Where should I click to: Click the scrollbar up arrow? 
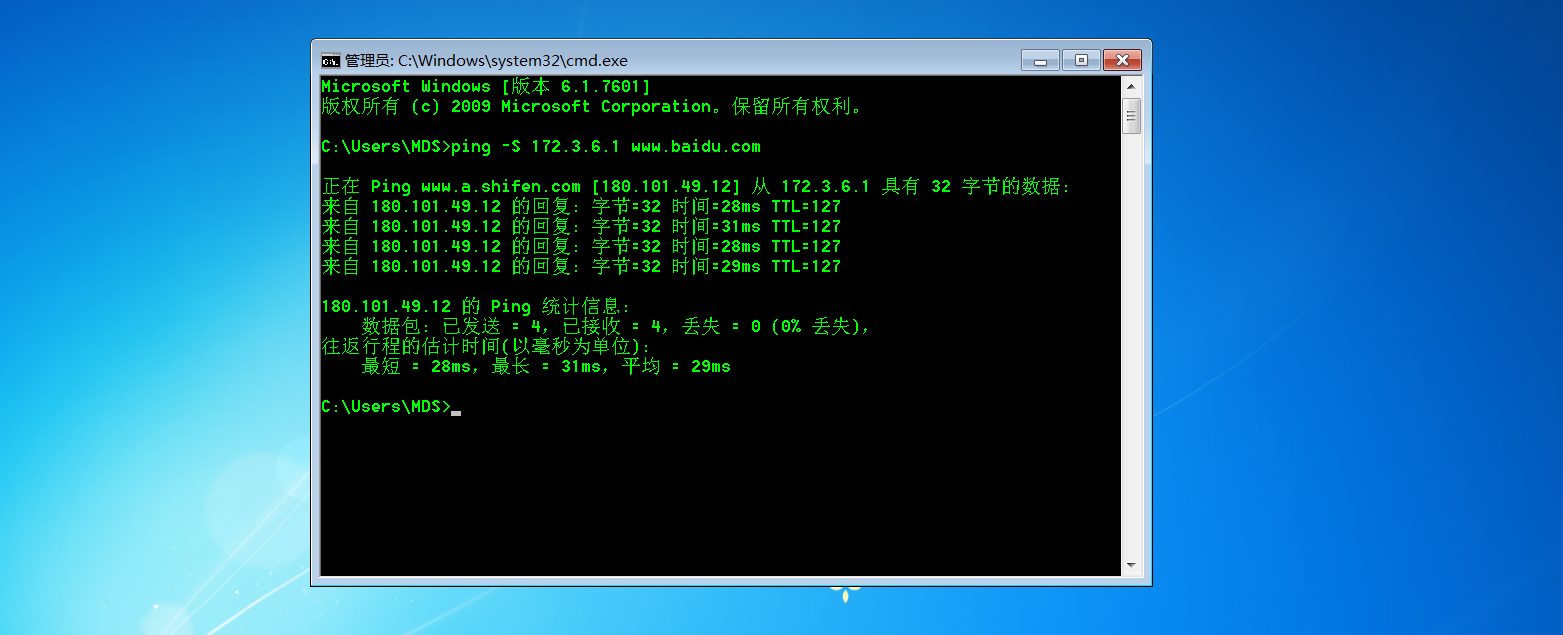pos(1131,87)
